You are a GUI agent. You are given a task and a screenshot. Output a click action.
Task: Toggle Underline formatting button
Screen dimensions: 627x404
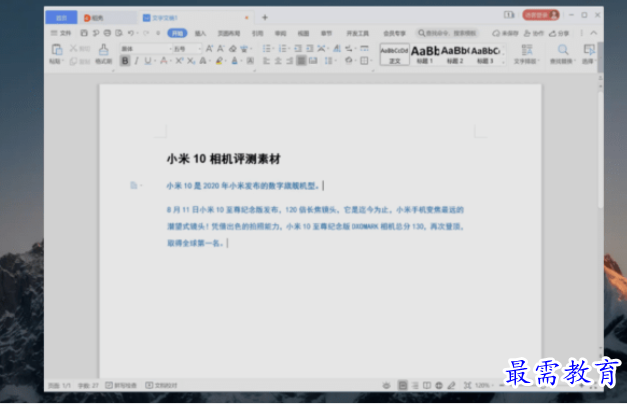[x=148, y=61]
